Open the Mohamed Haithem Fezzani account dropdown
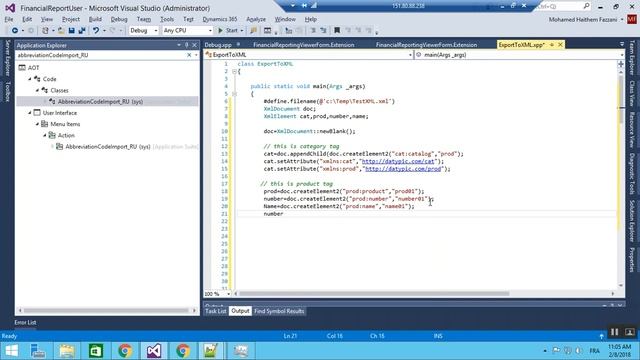The height and width of the screenshot is (360, 640). [586, 20]
